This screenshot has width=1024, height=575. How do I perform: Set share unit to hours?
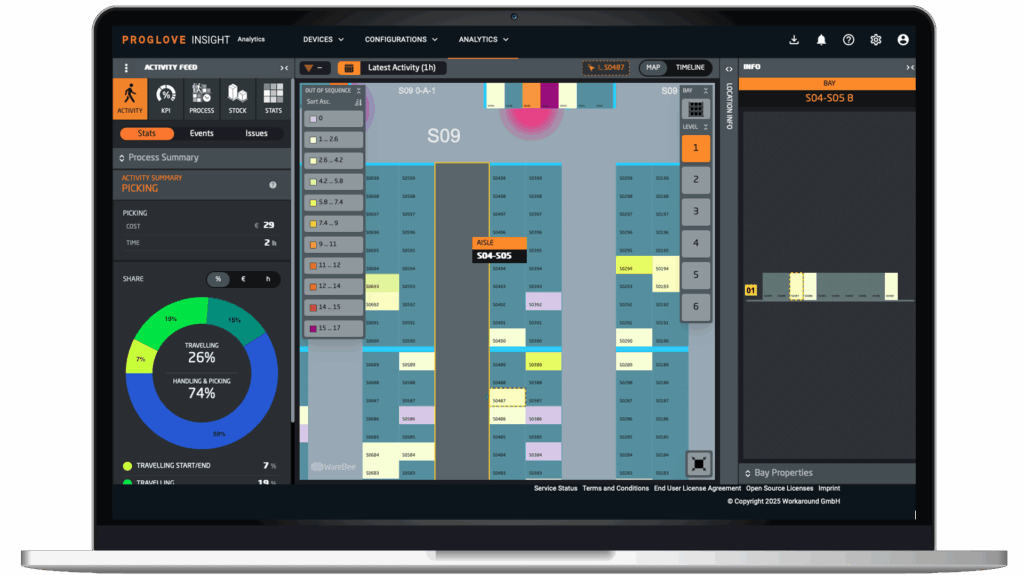pos(267,280)
